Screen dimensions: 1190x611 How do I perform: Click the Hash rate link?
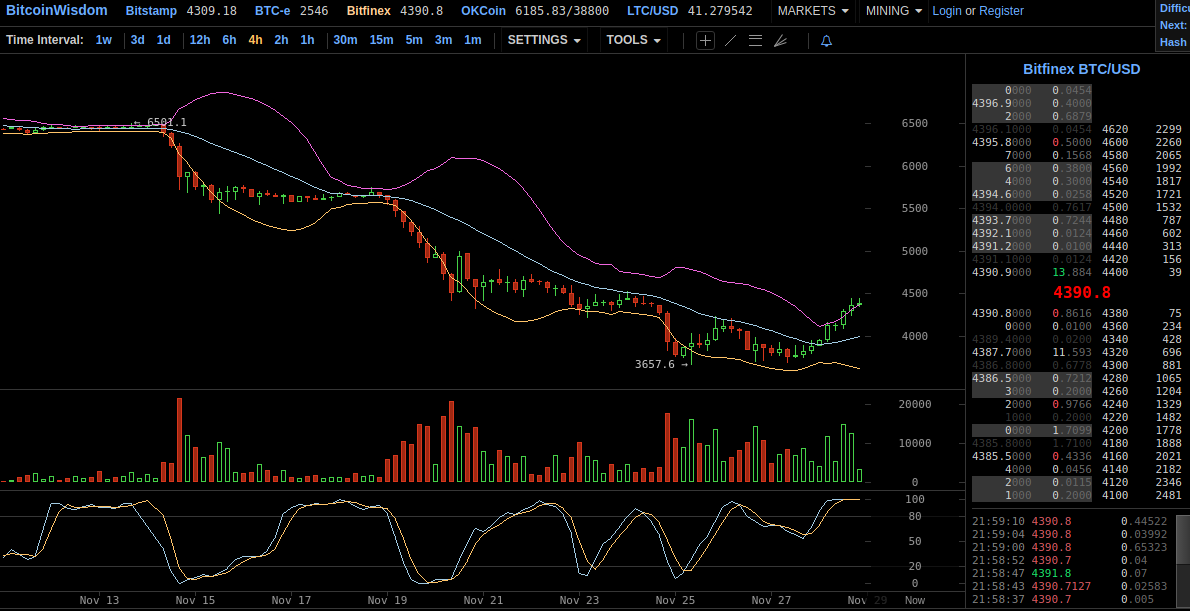tap(1173, 43)
